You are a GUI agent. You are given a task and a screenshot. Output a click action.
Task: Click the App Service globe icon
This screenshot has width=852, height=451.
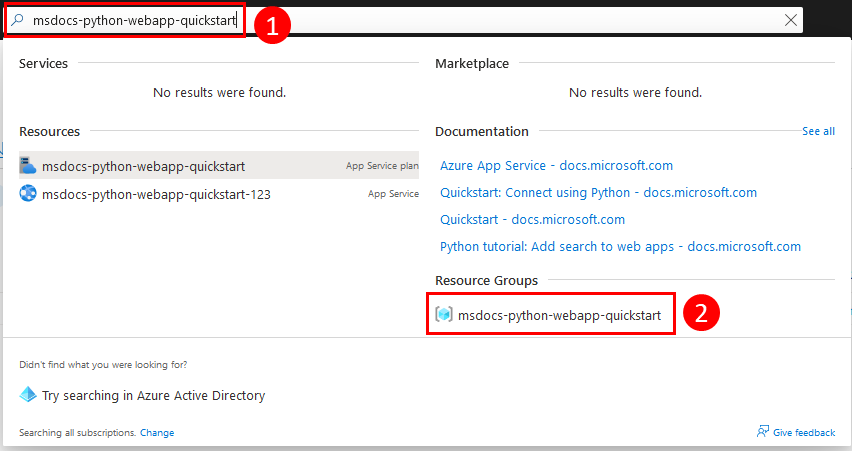point(28,193)
